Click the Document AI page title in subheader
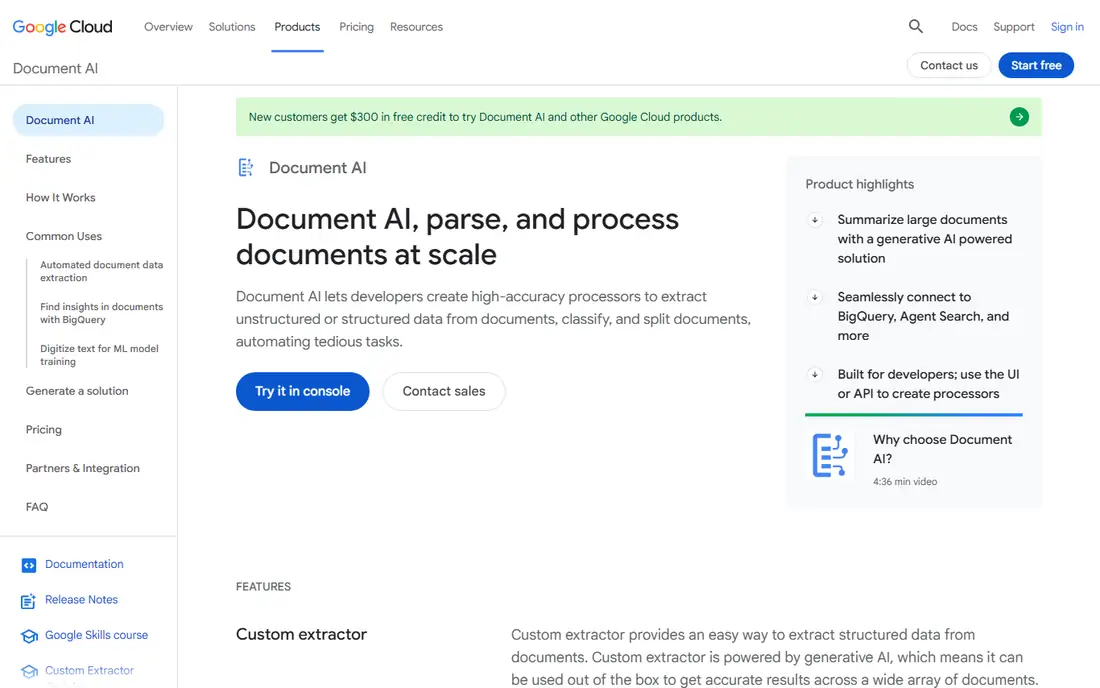 (x=55, y=68)
